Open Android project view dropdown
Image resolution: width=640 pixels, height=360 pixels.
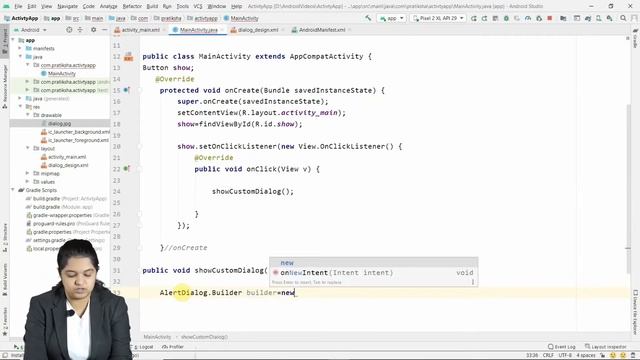(30, 30)
